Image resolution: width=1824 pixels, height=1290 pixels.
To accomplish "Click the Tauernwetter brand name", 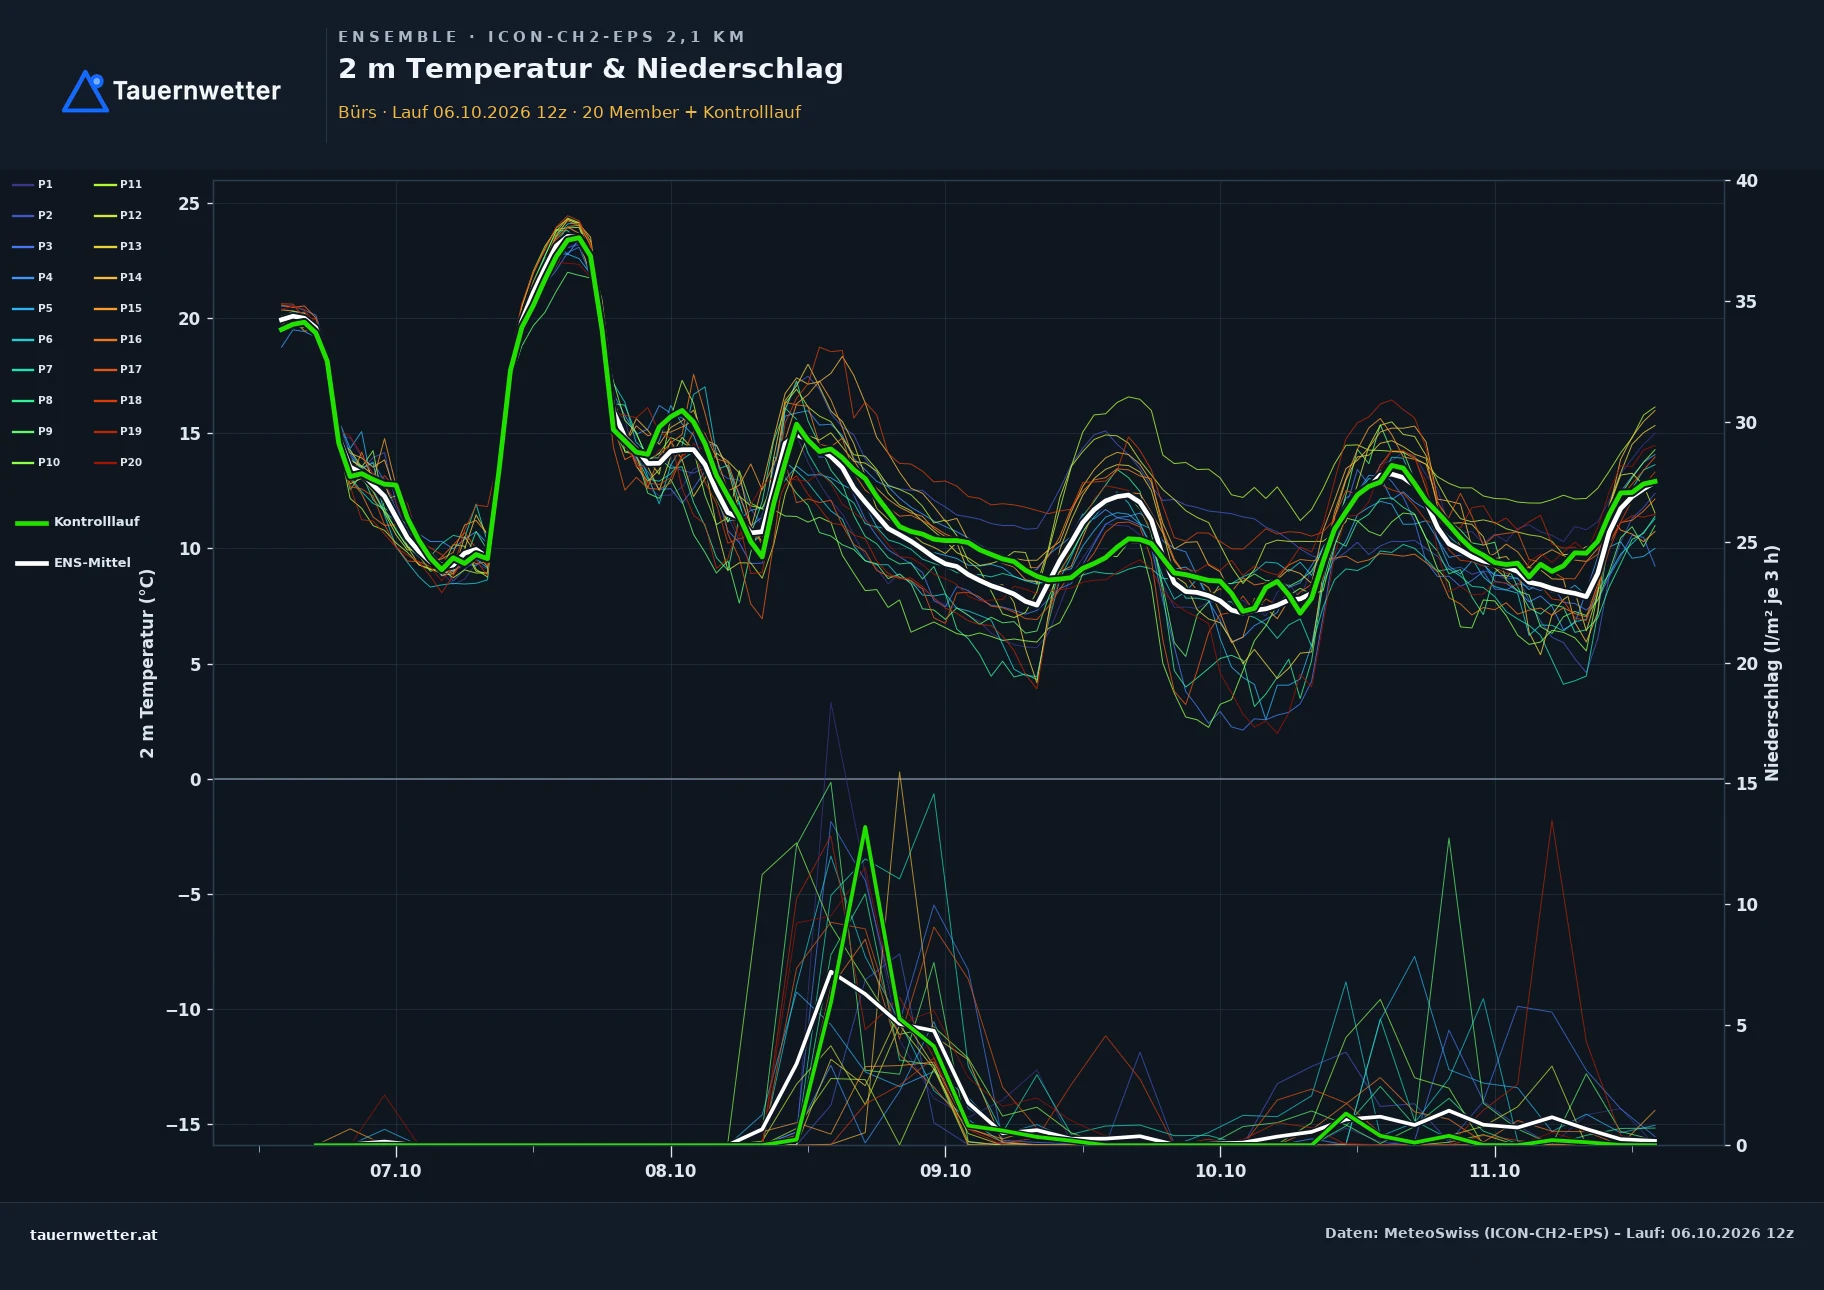I will click(x=197, y=91).
